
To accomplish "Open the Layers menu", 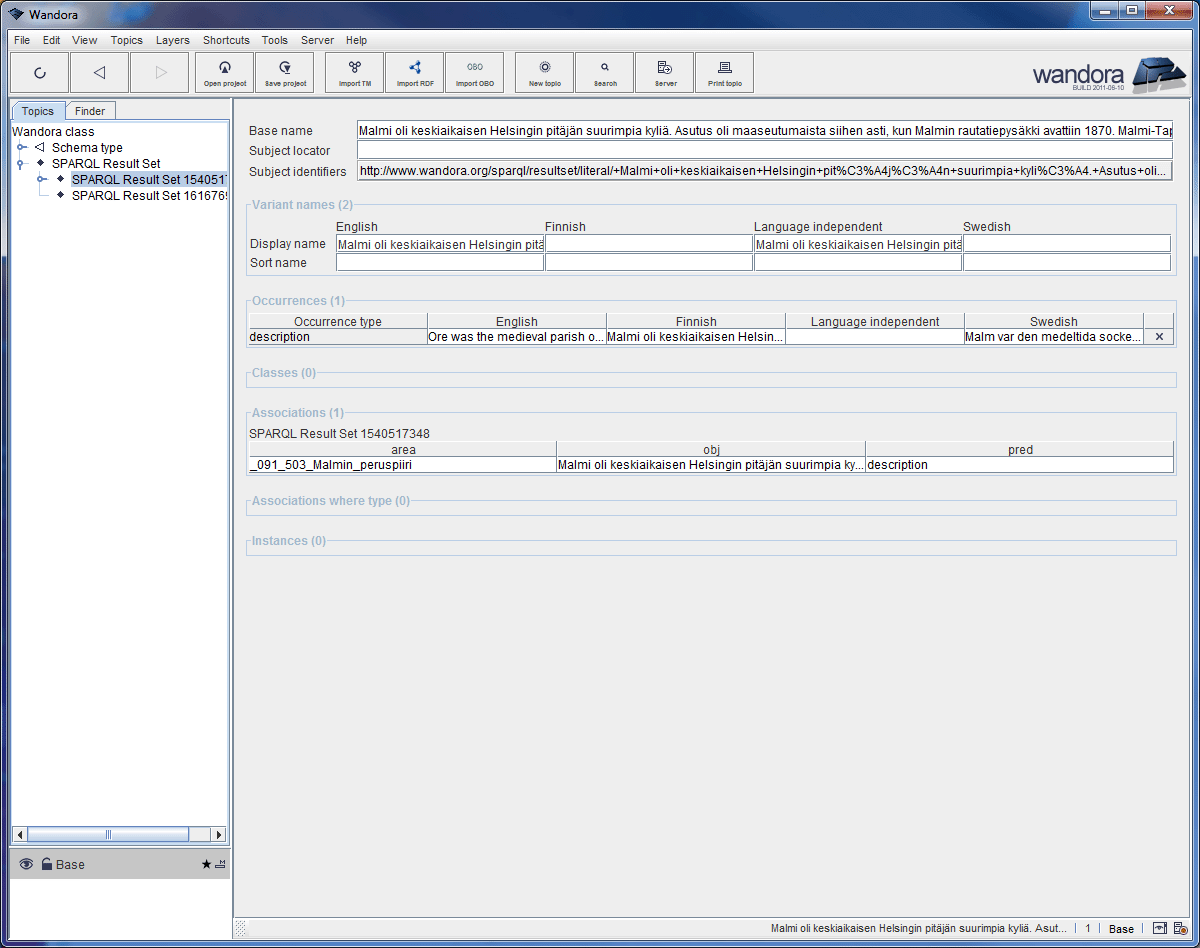I will (172, 40).
